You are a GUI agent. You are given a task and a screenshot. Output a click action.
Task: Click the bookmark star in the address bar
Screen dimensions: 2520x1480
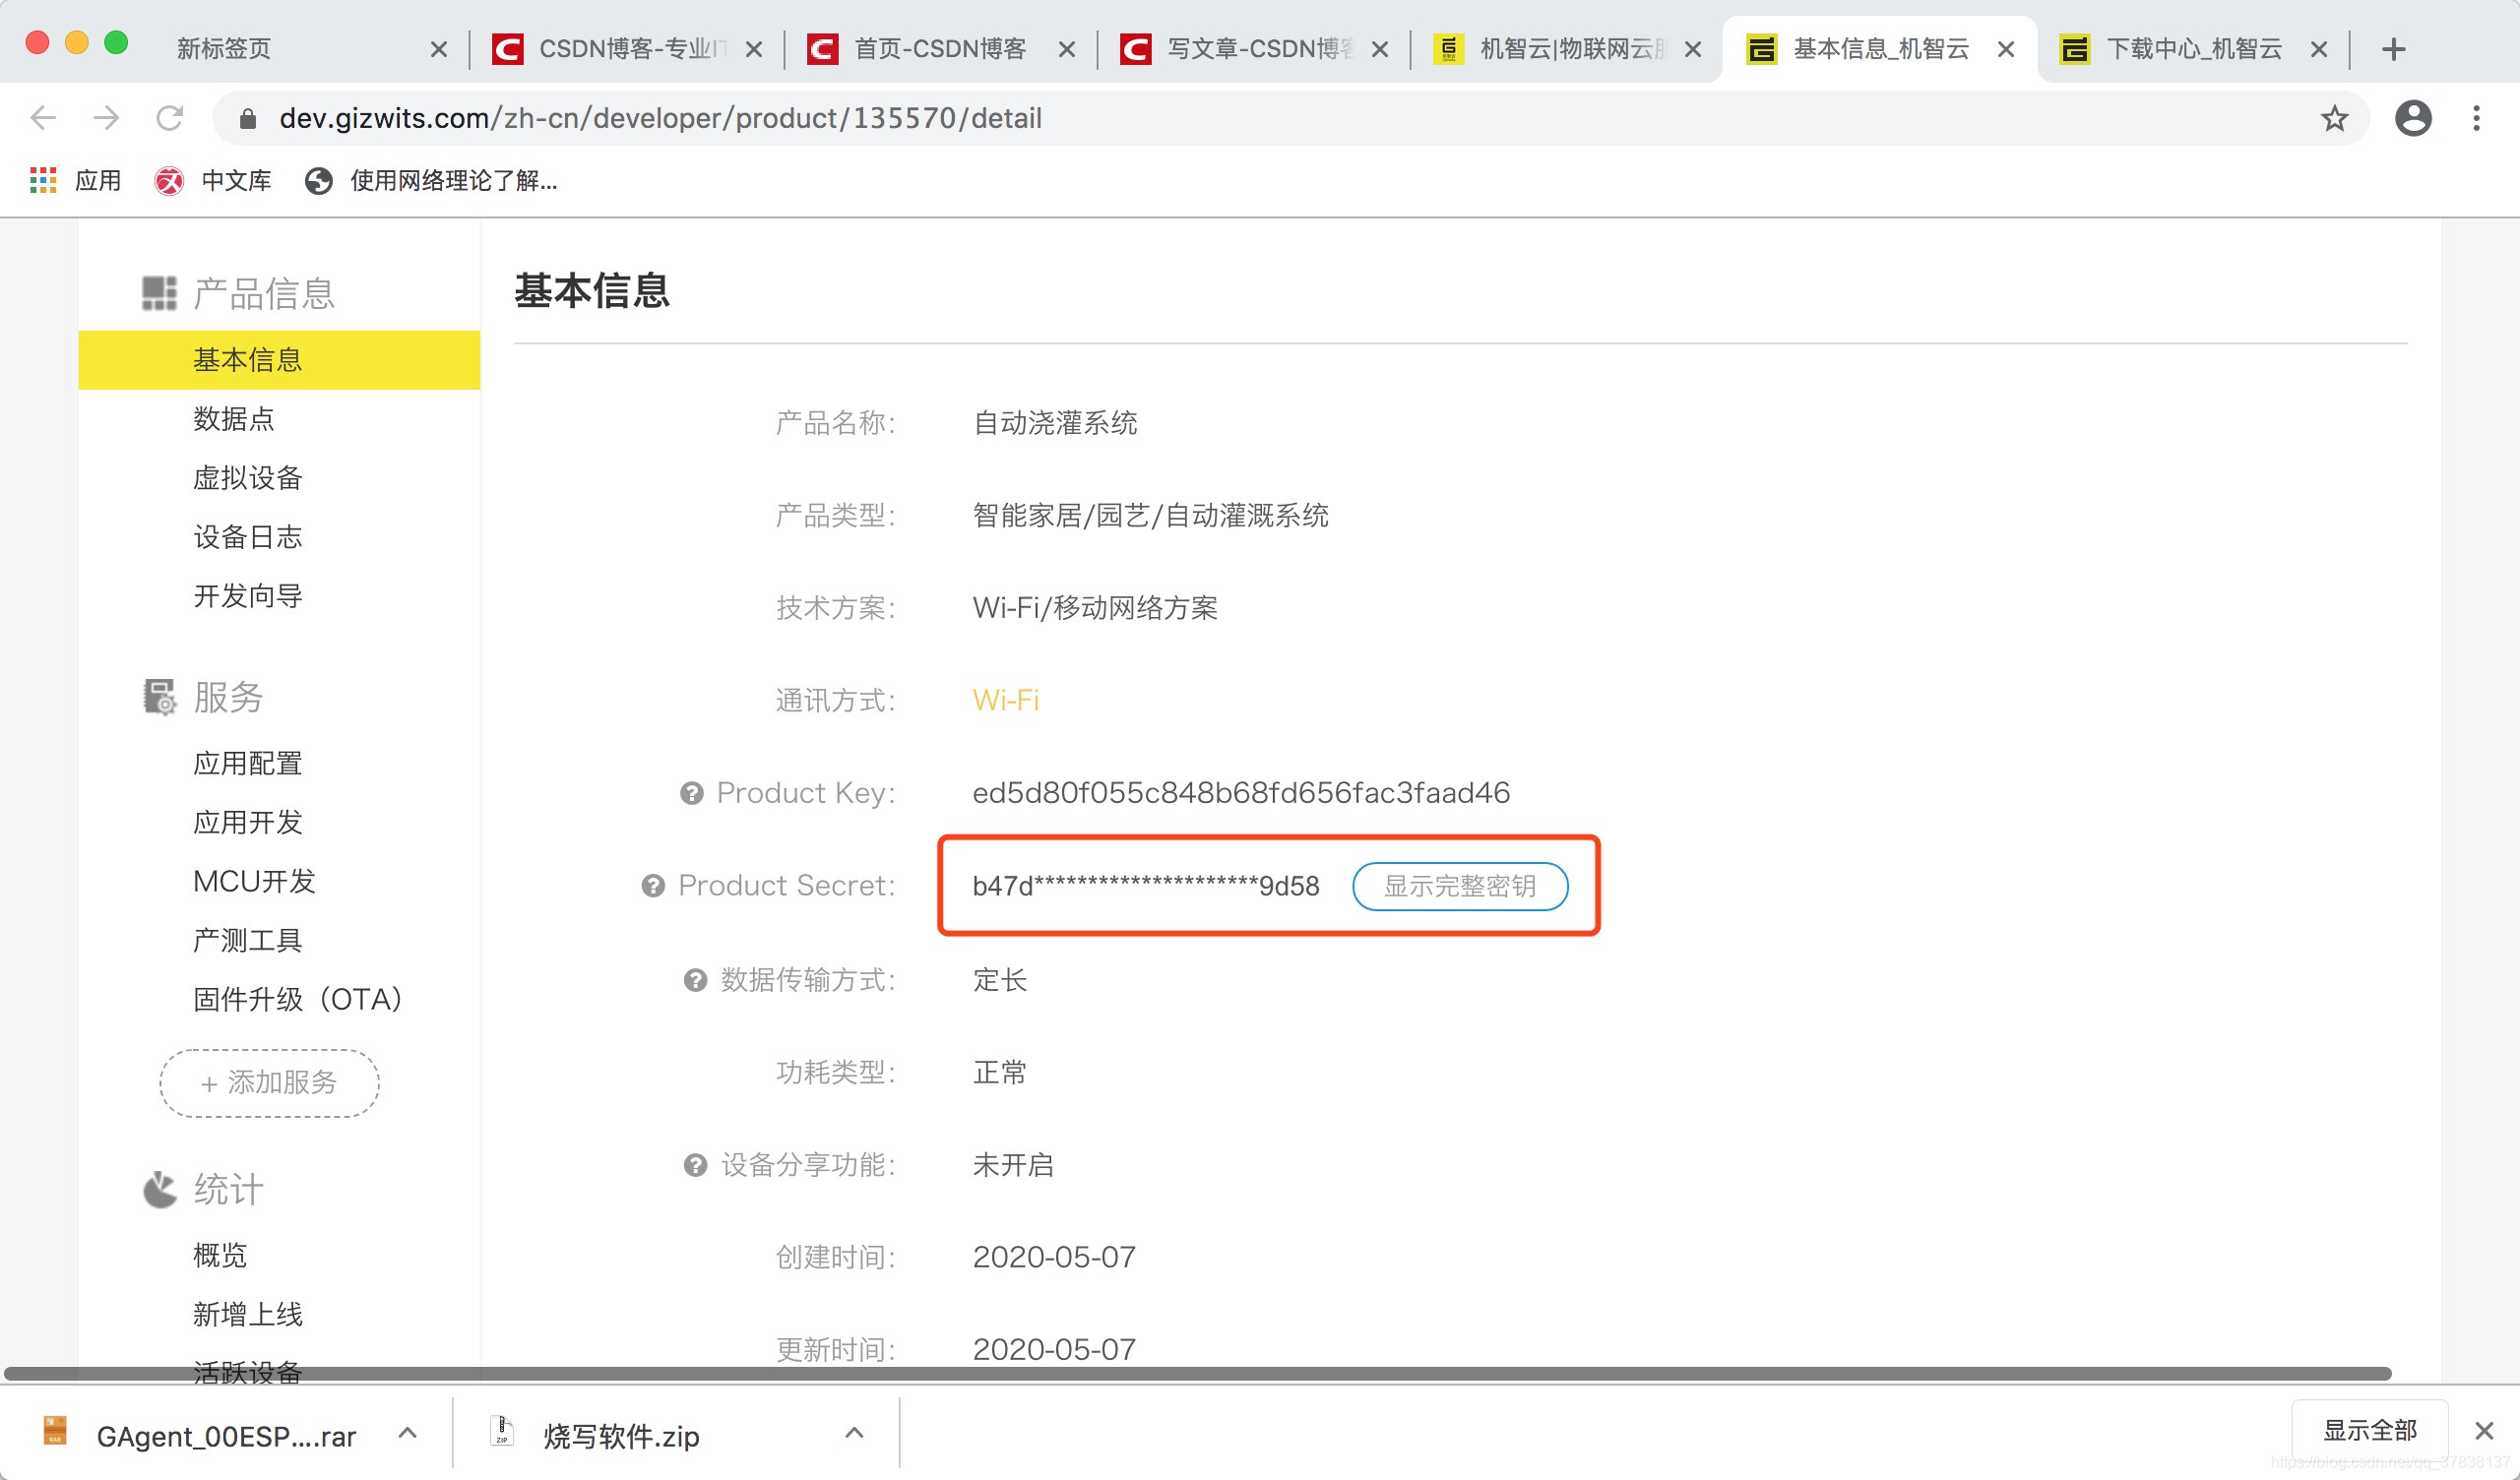[2334, 118]
